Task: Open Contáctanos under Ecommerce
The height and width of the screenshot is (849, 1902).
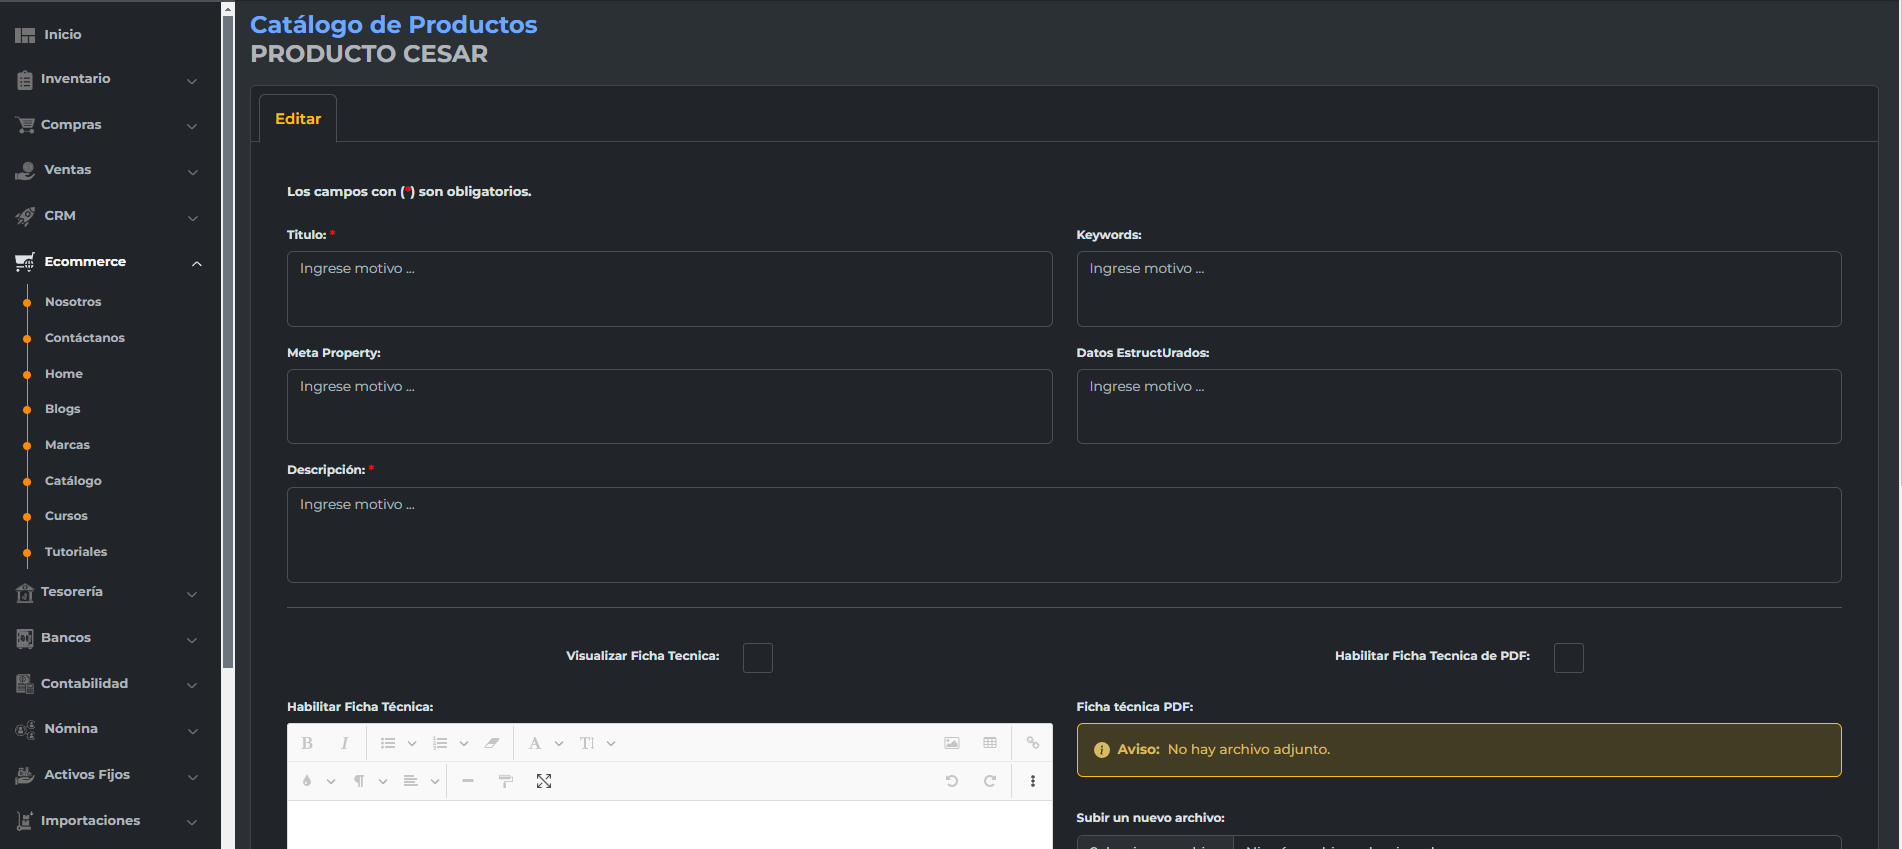Action: tap(85, 338)
